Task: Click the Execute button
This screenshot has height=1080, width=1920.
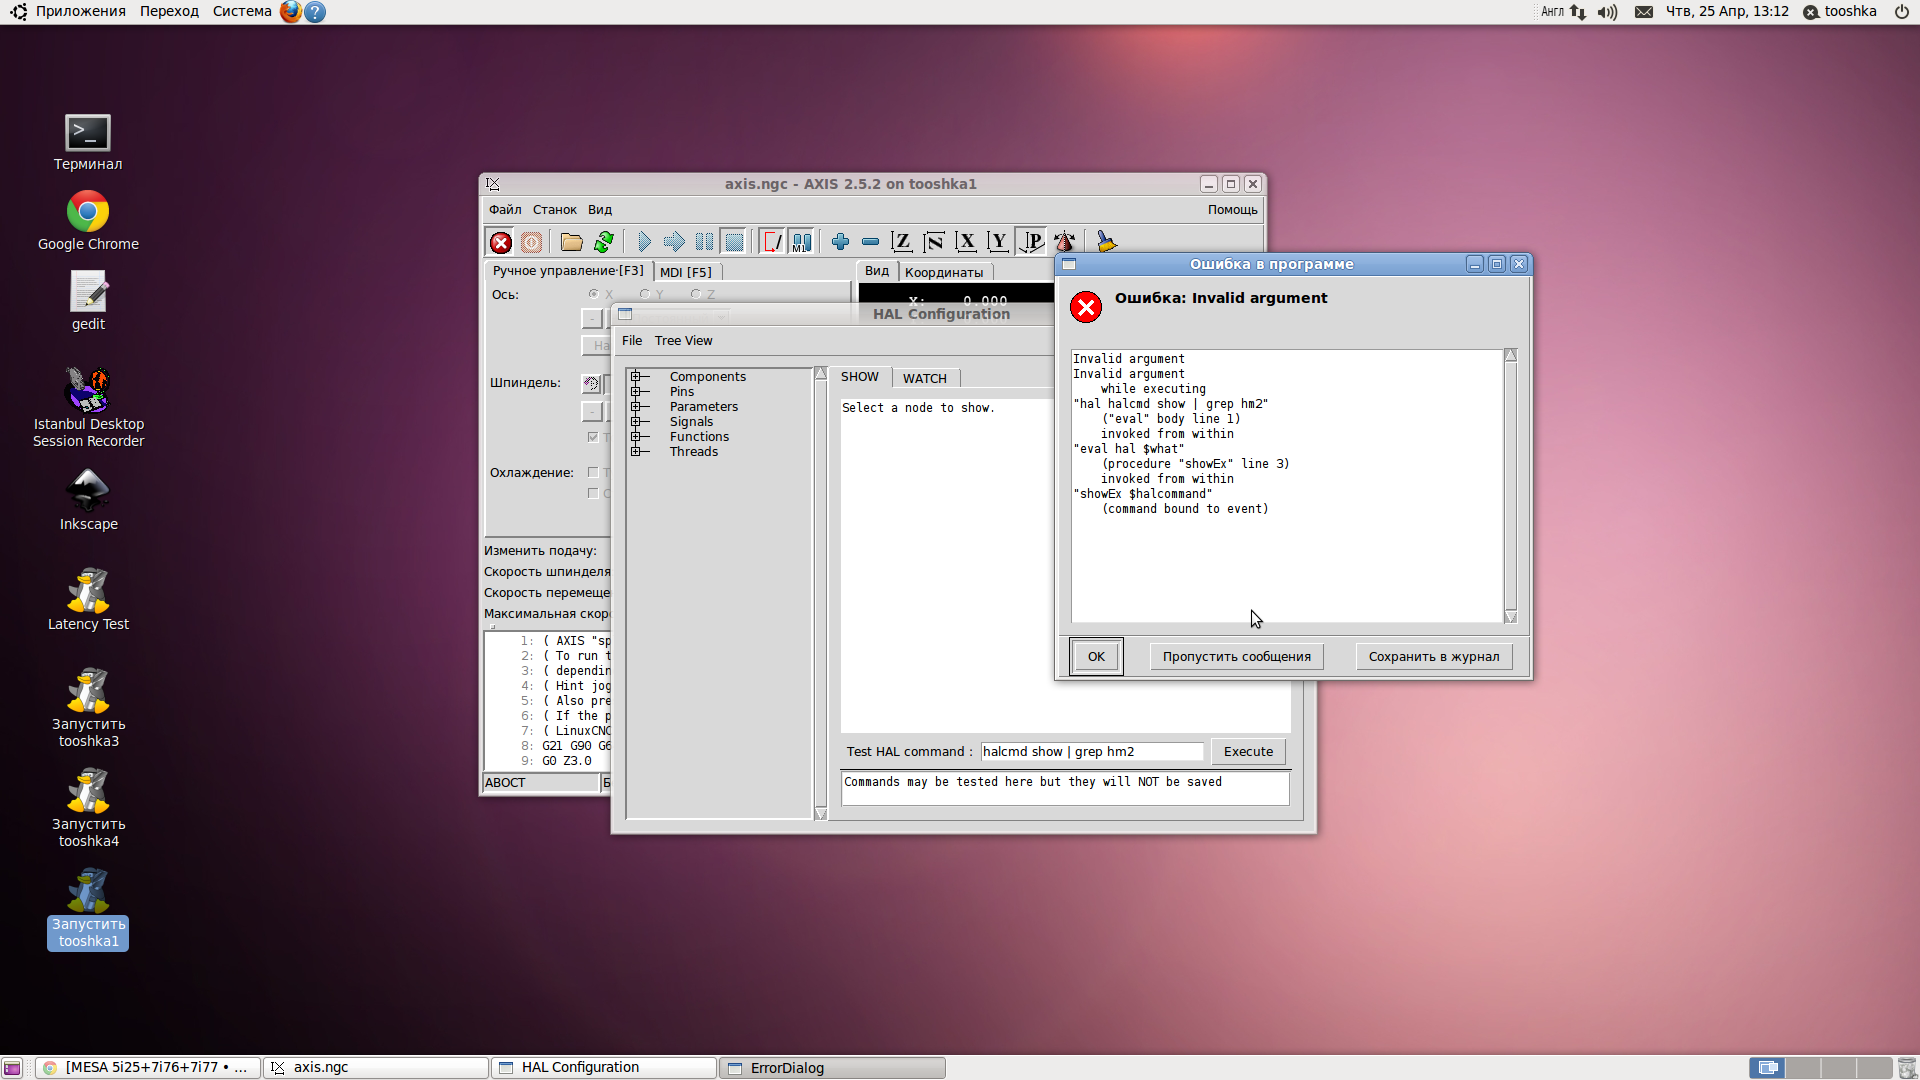Action: coord(1248,752)
